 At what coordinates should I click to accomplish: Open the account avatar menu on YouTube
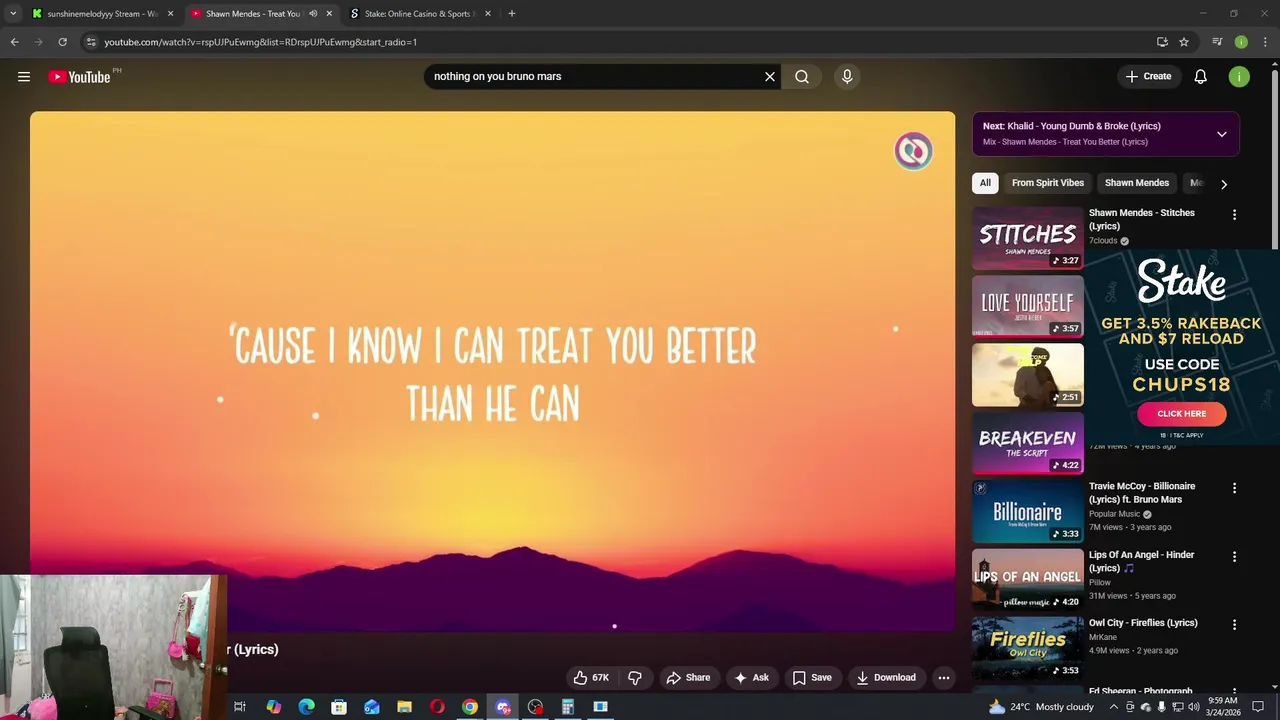coord(1239,76)
